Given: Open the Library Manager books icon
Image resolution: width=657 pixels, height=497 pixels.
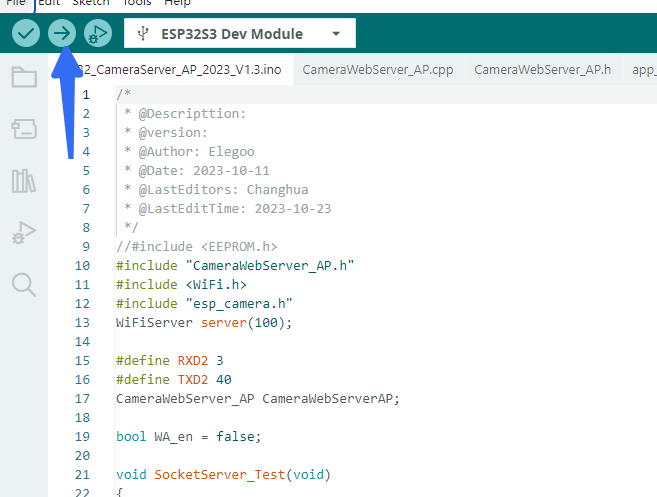Looking at the screenshot, I should (24, 181).
